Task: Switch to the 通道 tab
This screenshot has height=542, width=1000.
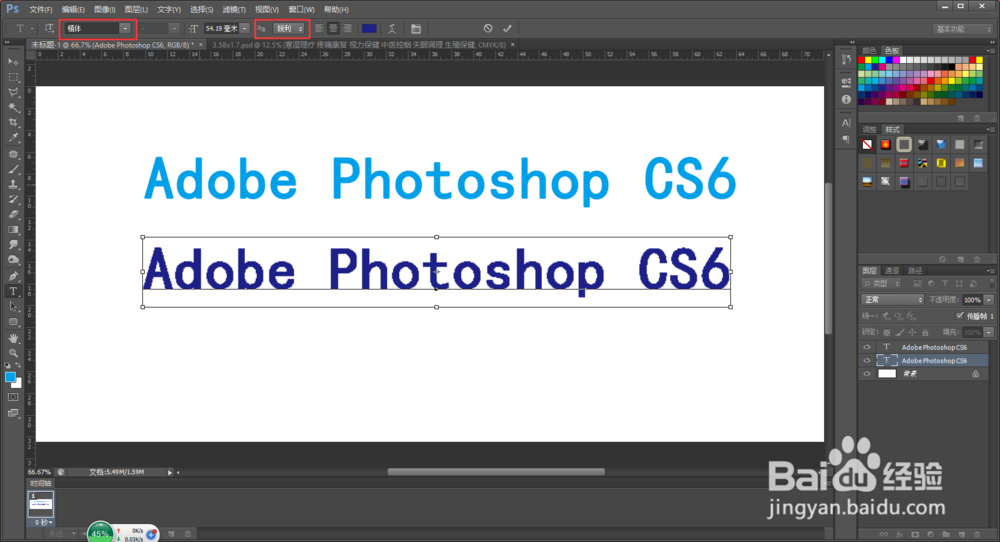Action: click(892, 271)
